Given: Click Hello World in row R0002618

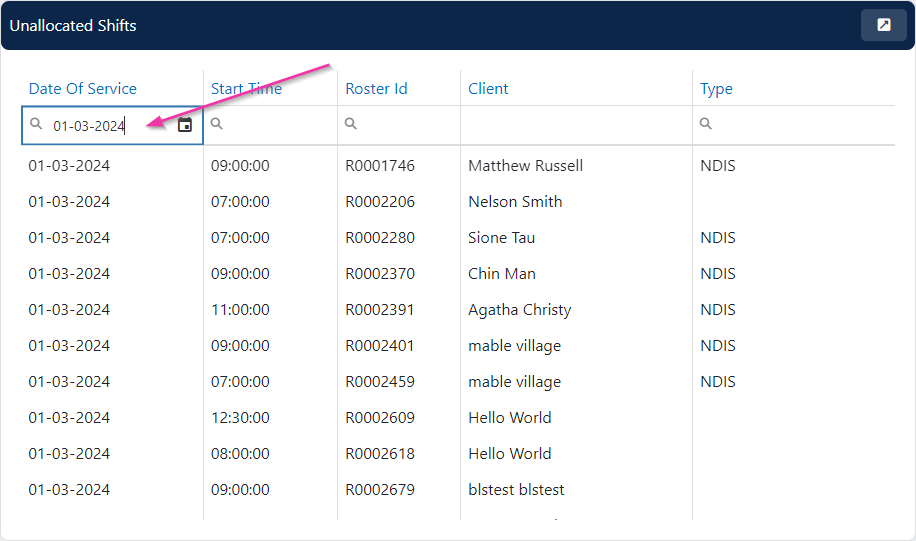Looking at the screenshot, I should click(x=509, y=454).
